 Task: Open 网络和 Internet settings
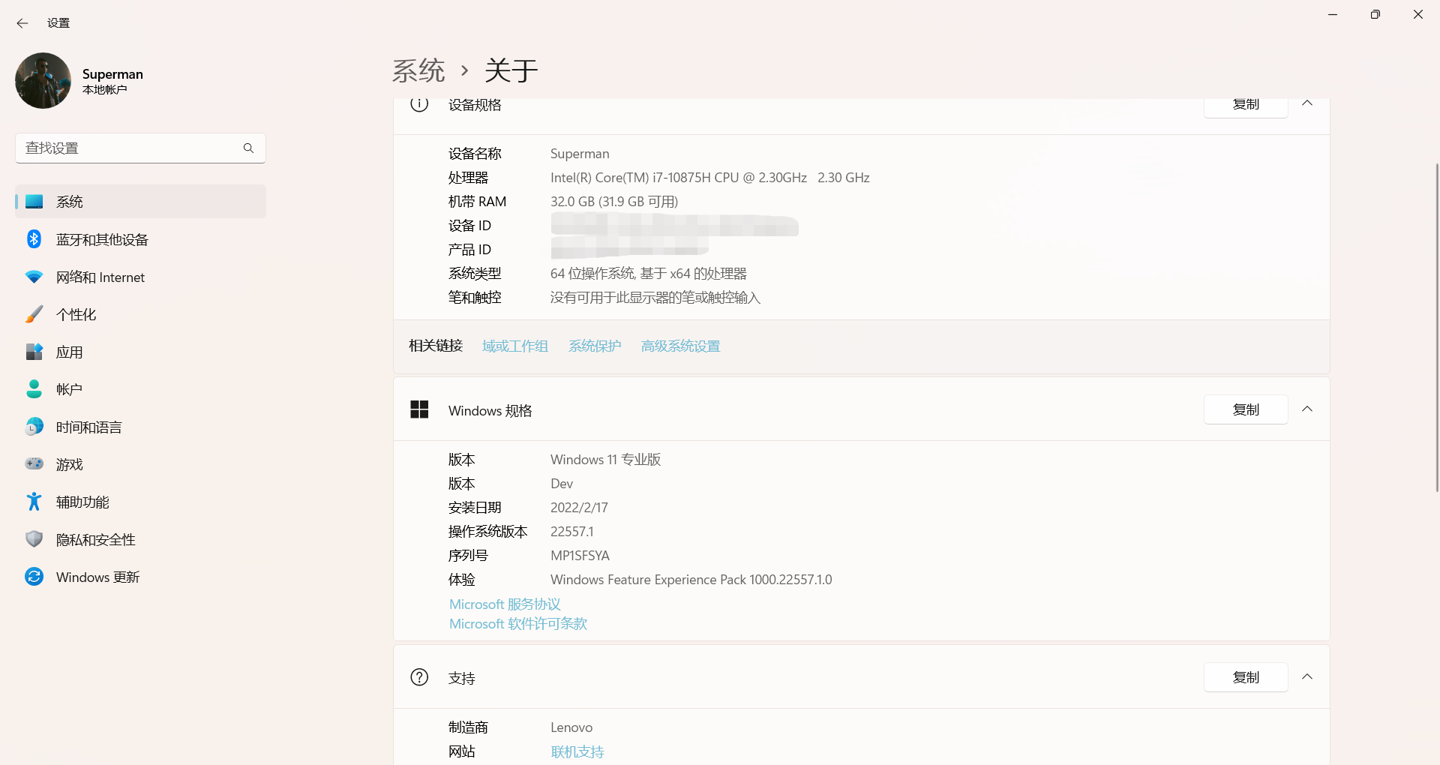click(141, 277)
